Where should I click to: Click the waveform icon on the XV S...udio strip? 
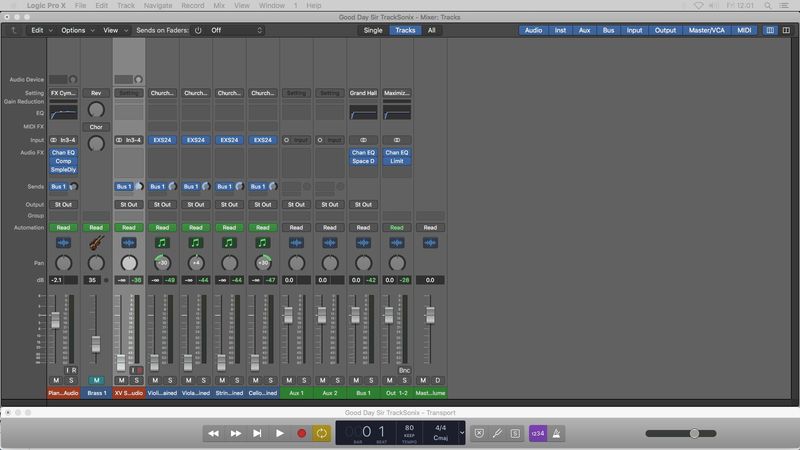tap(129, 243)
